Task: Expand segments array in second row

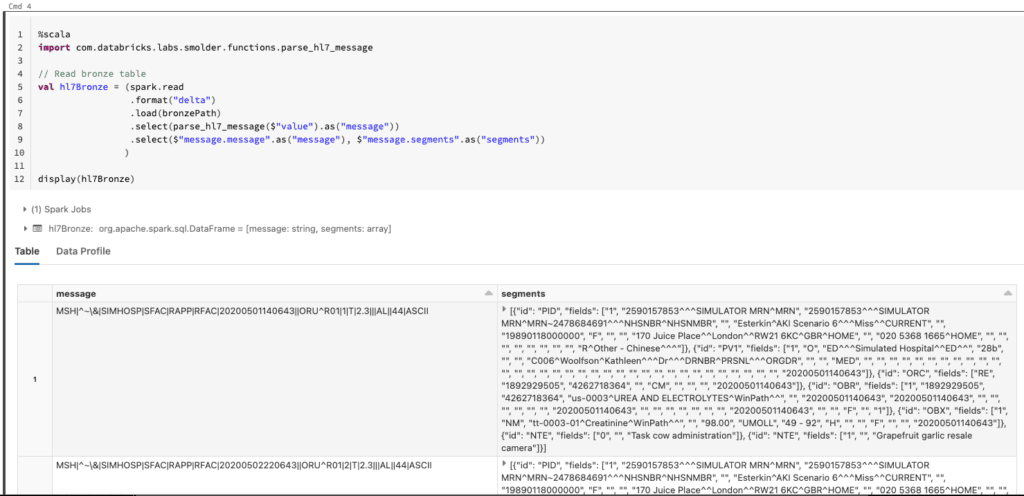Action: pyautogui.click(x=504, y=467)
